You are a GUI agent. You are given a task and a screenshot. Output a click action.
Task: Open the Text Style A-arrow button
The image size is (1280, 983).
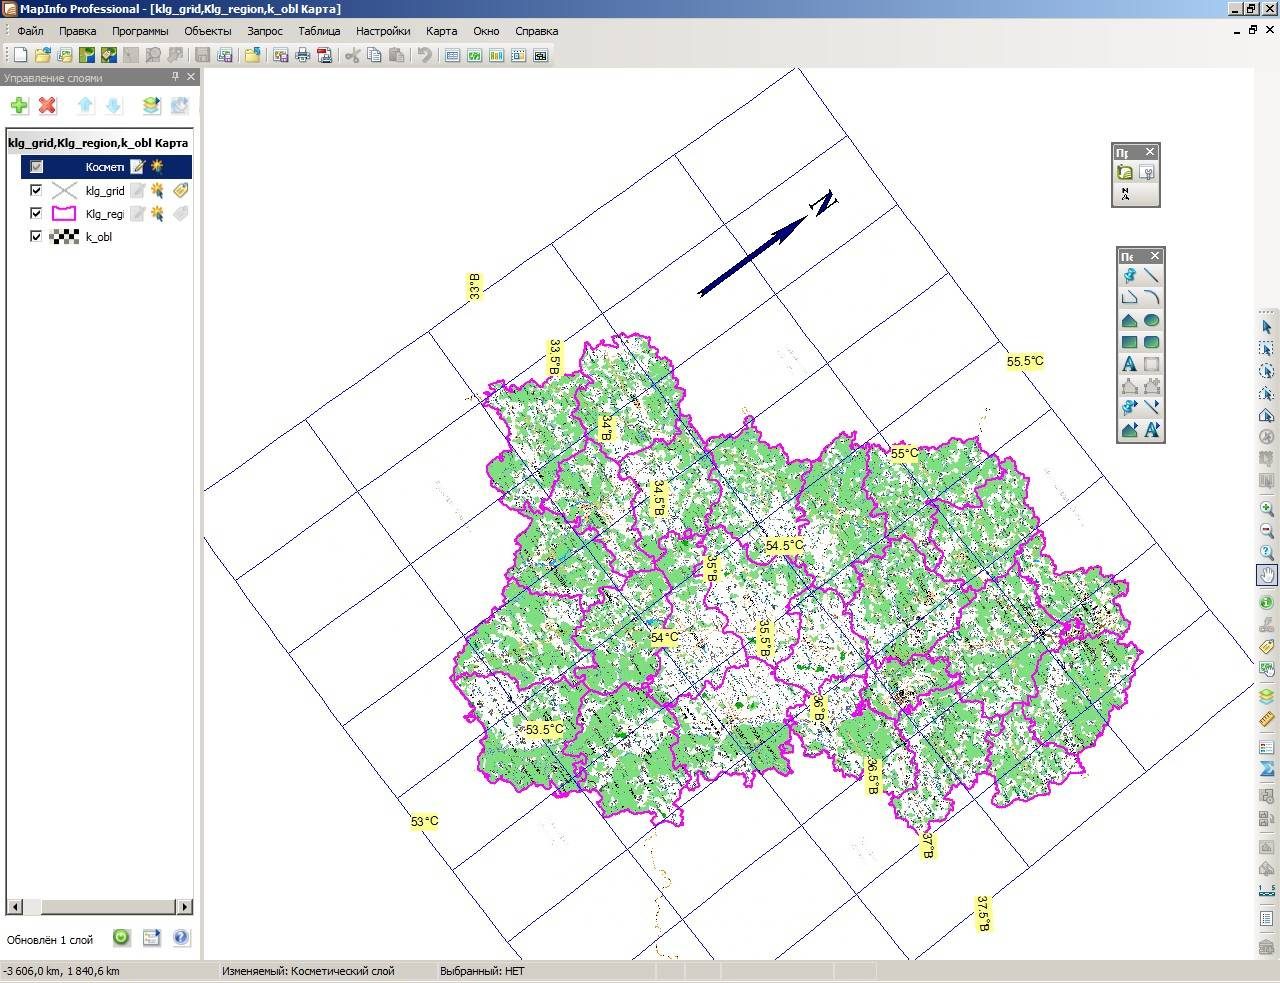click(1152, 430)
